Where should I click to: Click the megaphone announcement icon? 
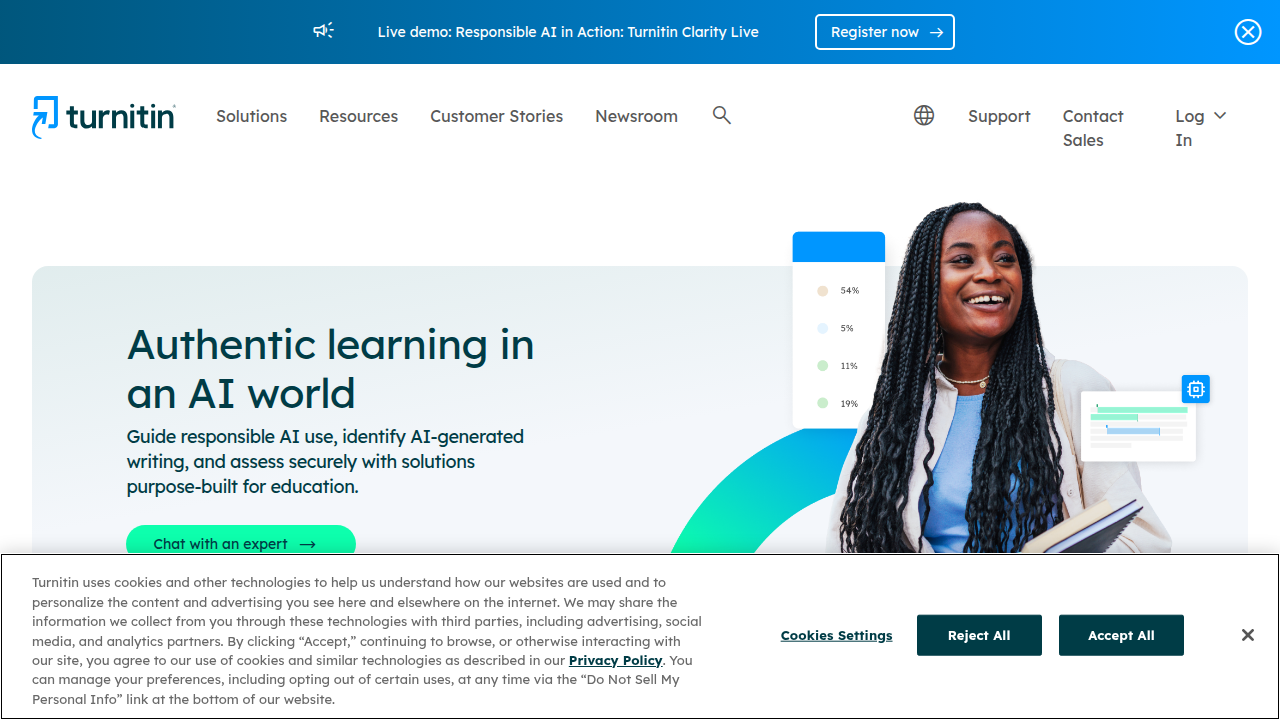point(323,31)
